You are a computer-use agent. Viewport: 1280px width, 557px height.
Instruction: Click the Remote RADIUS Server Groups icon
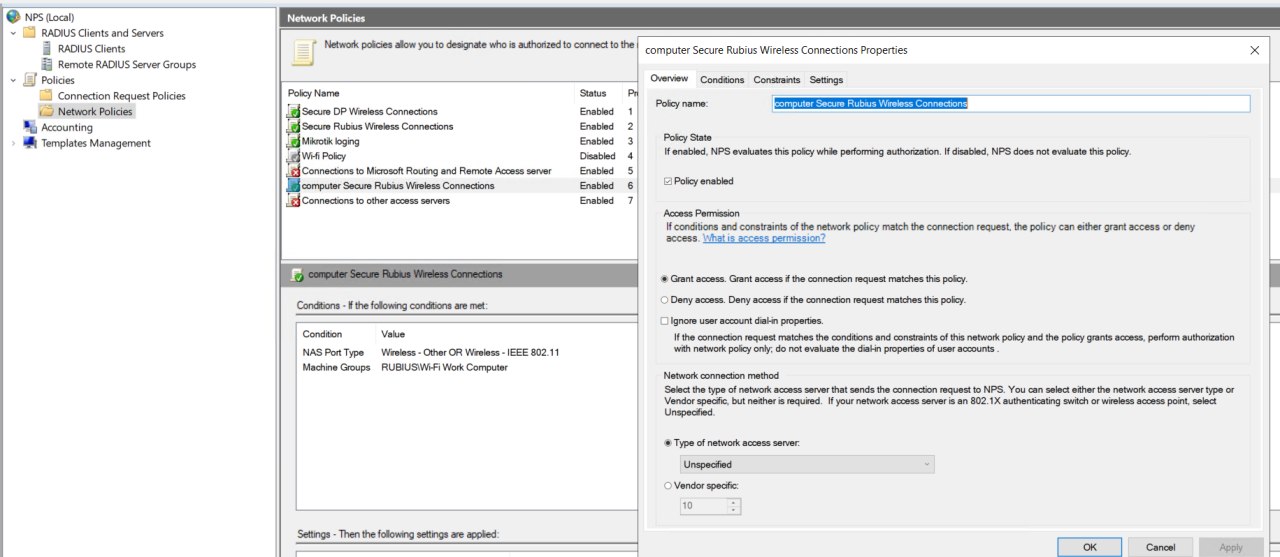tap(47, 64)
